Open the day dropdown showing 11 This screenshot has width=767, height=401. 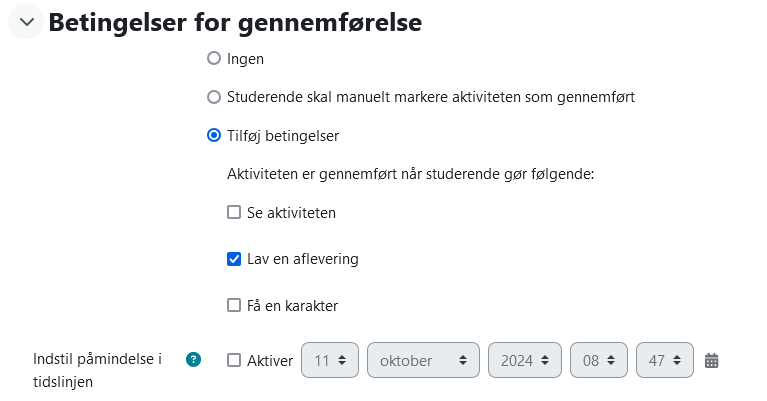tap(330, 360)
